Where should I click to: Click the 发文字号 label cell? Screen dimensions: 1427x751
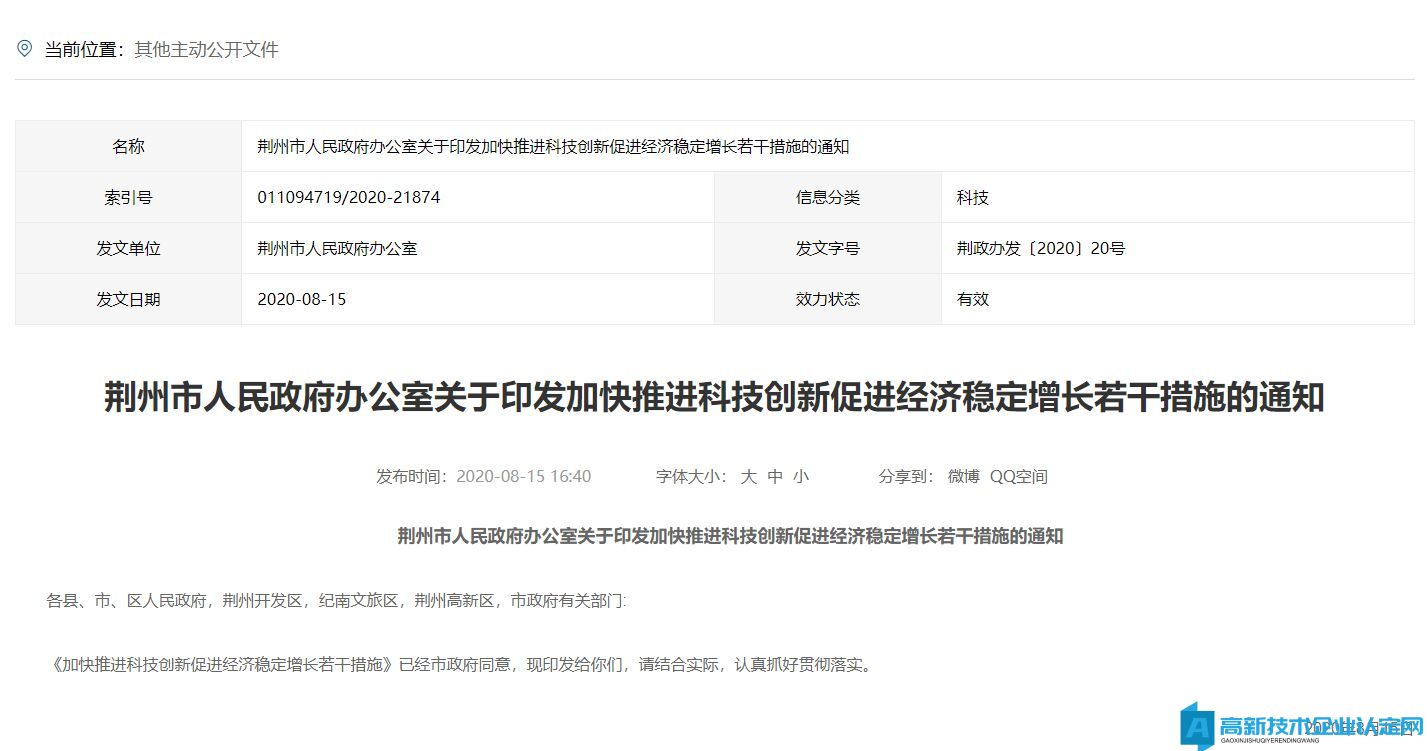(x=828, y=248)
